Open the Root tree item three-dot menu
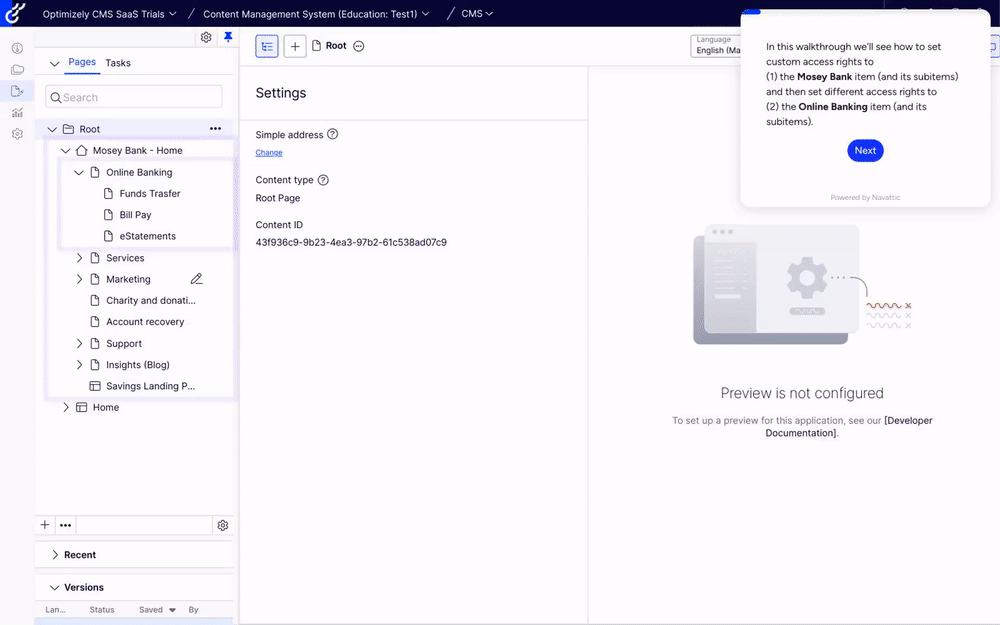Screen dimensions: 1000x625 (x=215, y=129)
